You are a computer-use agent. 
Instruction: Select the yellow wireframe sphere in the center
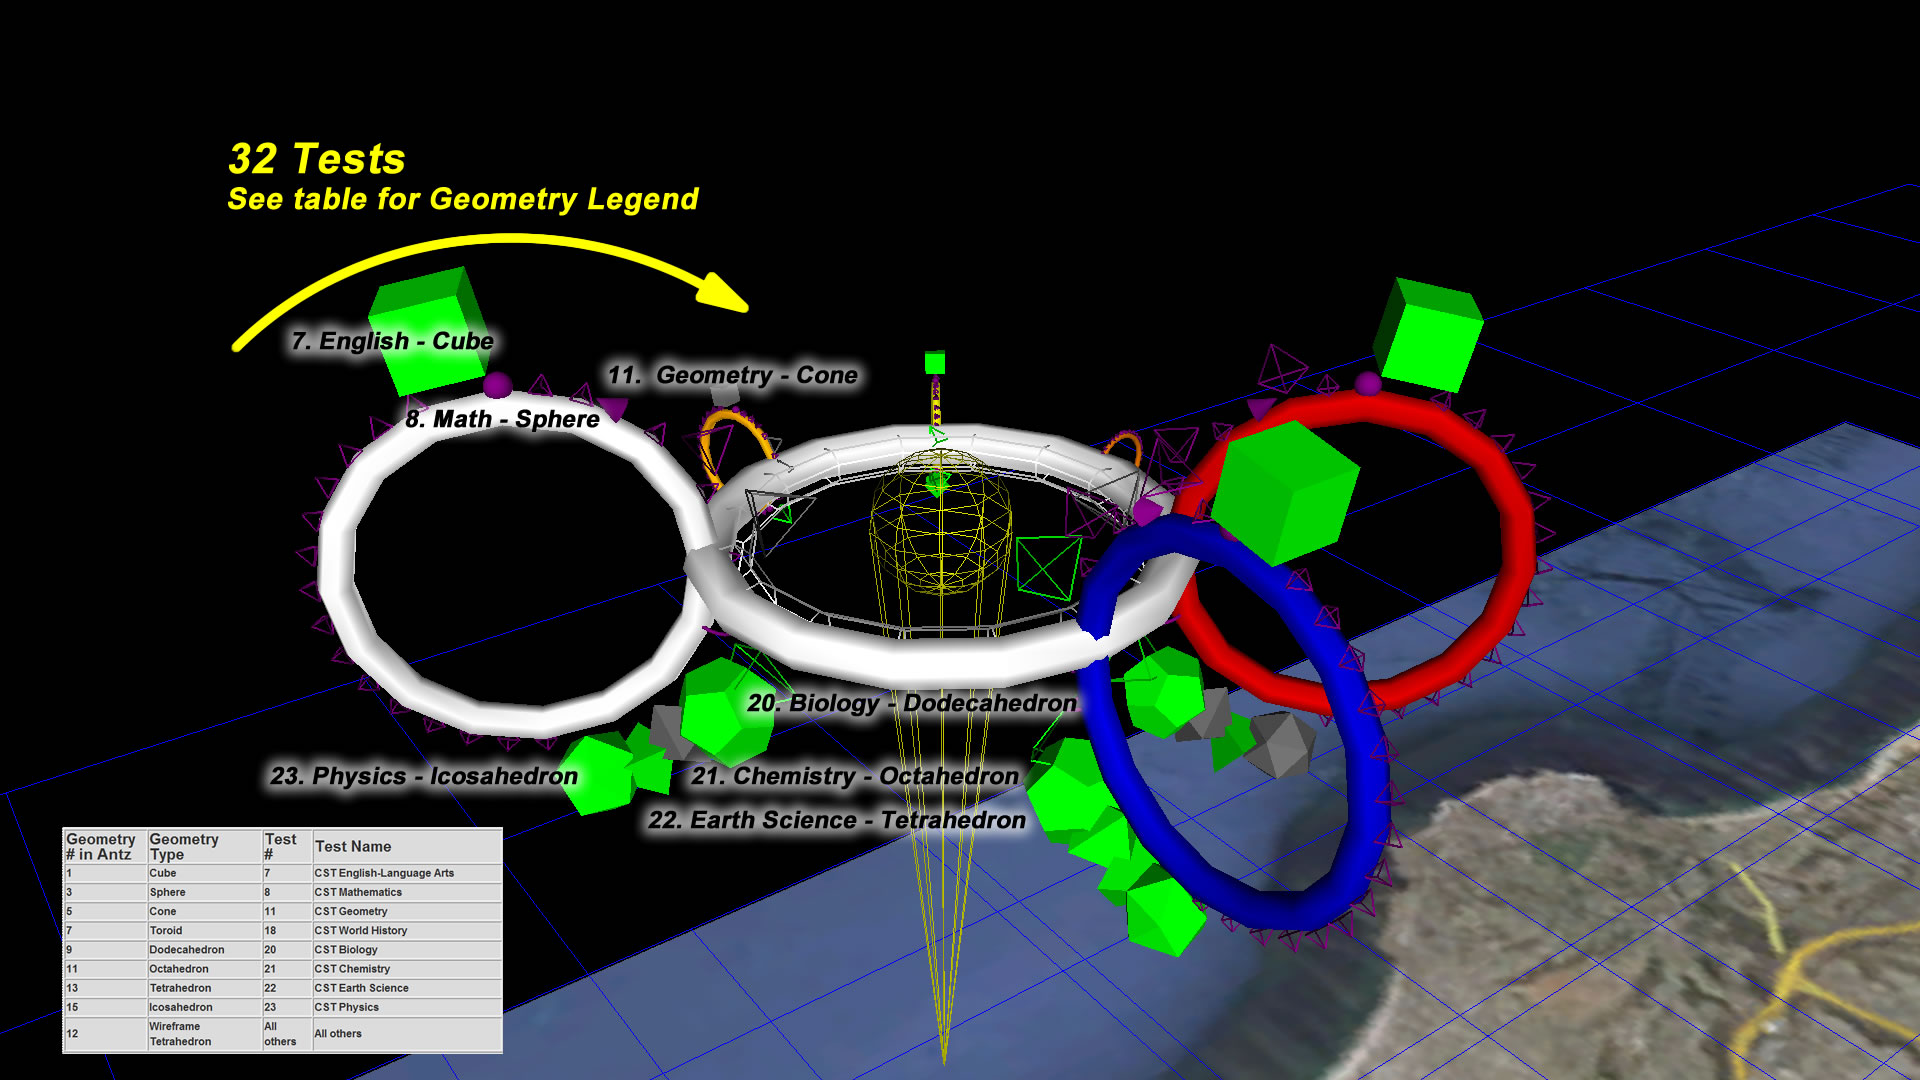(x=940, y=520)
